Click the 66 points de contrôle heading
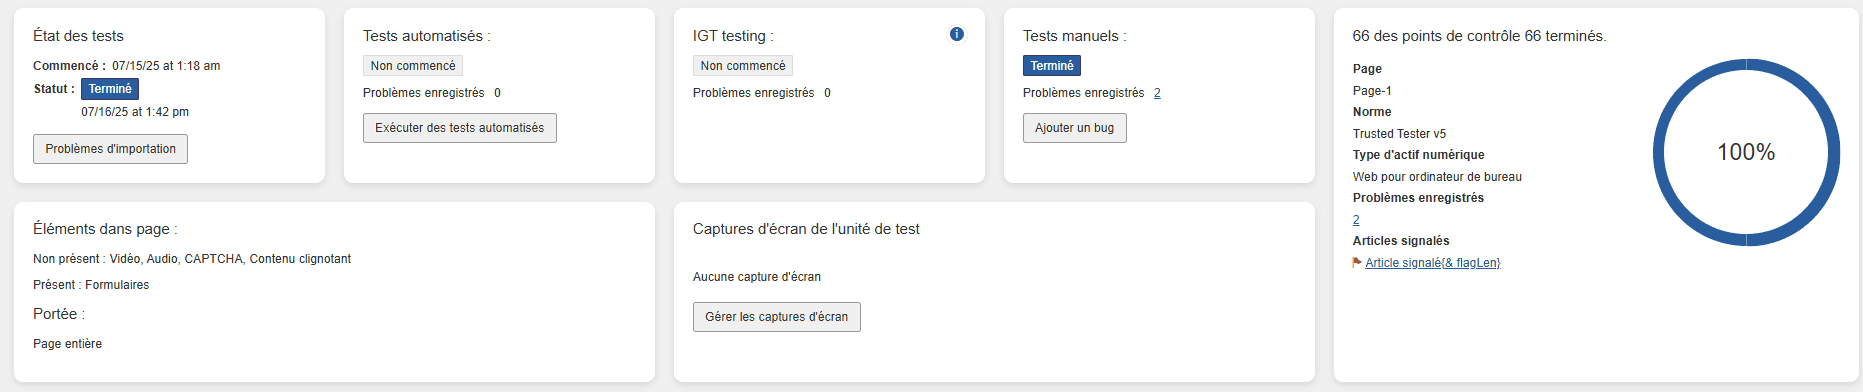This screenshot has width=1863, height=392. click(1479, 36)
